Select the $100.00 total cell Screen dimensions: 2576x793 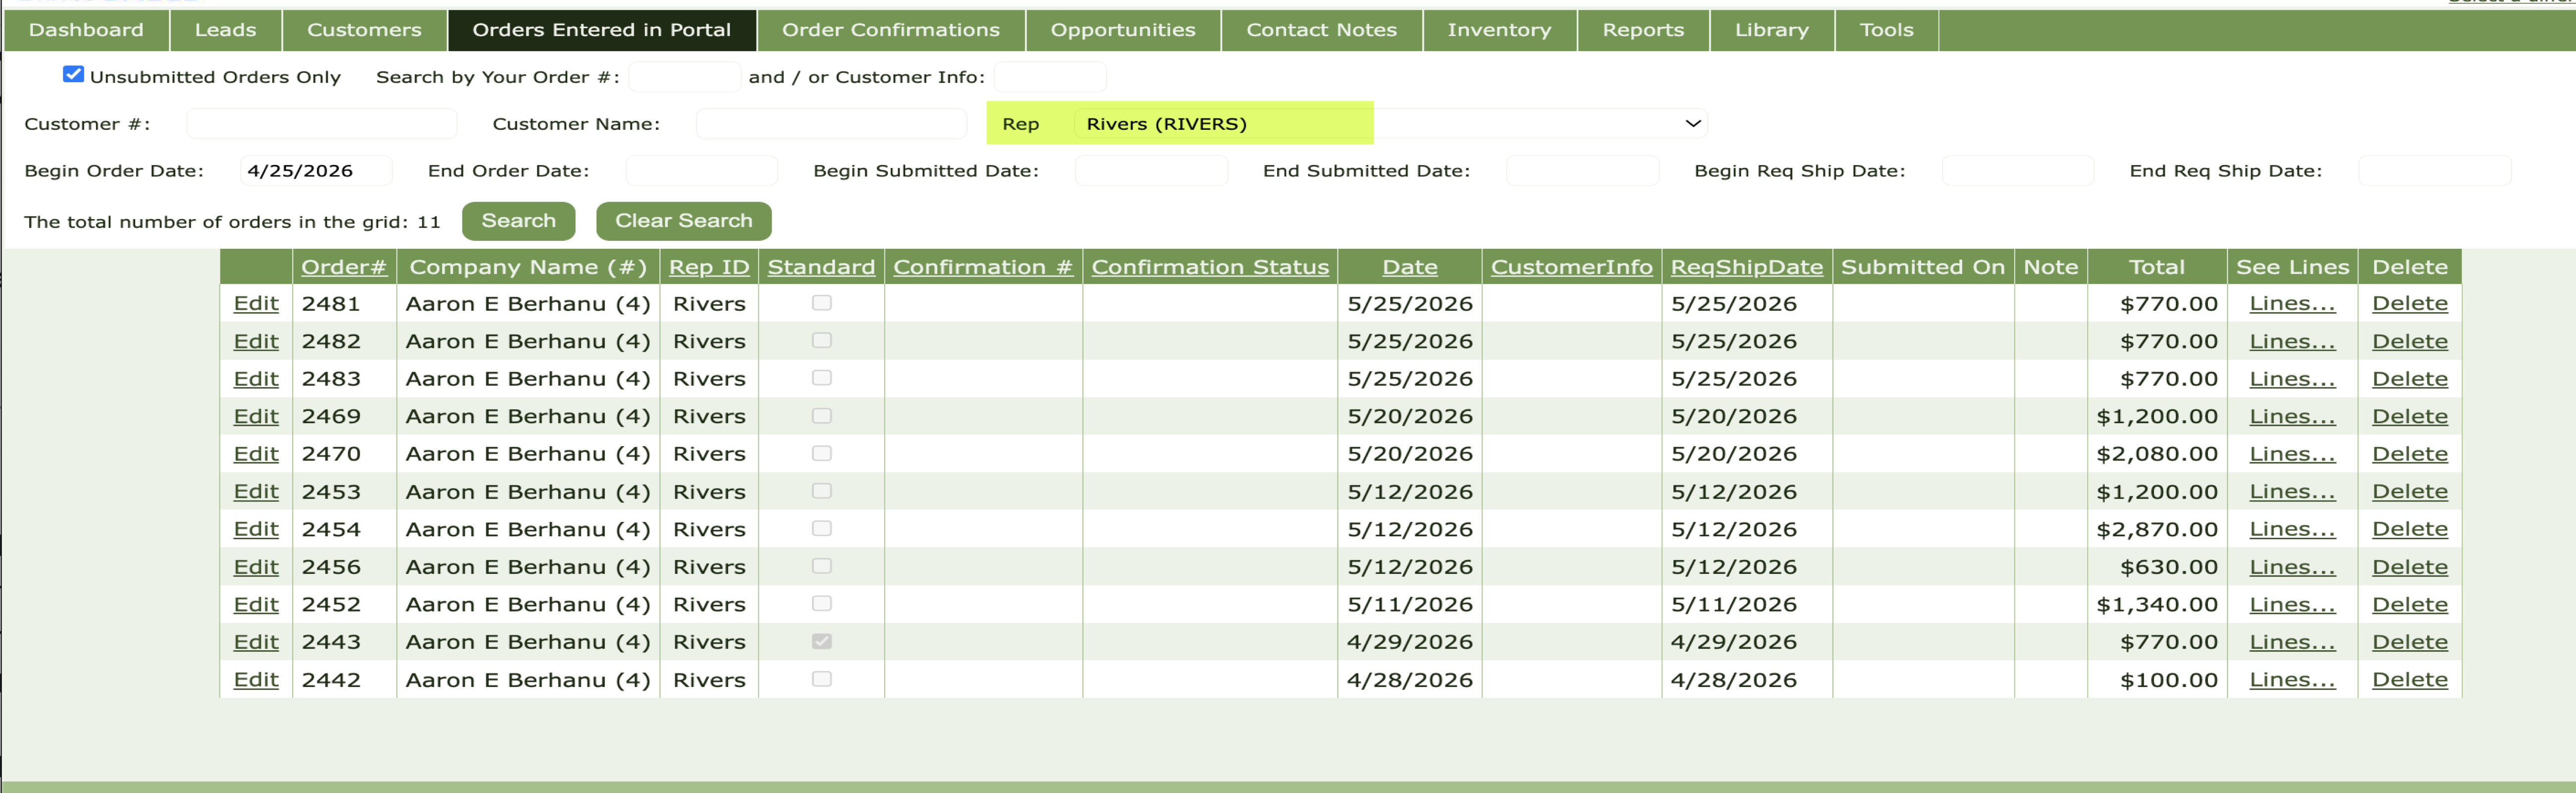coord(2157,680)
